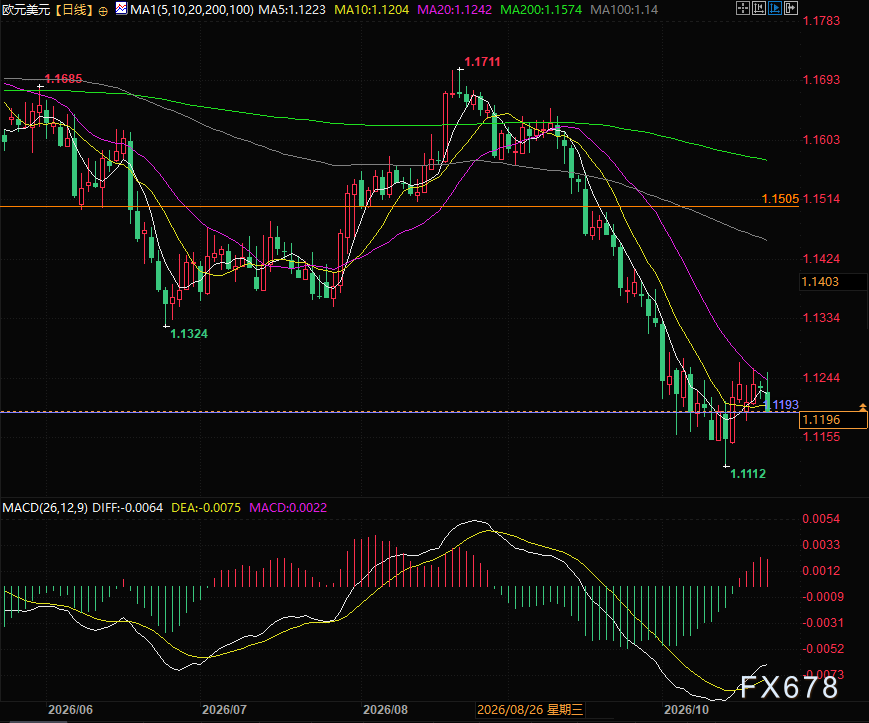This screenshot has height=723, width=869.
Task: Open the MA indicator settings icon
Action: pyautogui.click(x=121, y=8)
